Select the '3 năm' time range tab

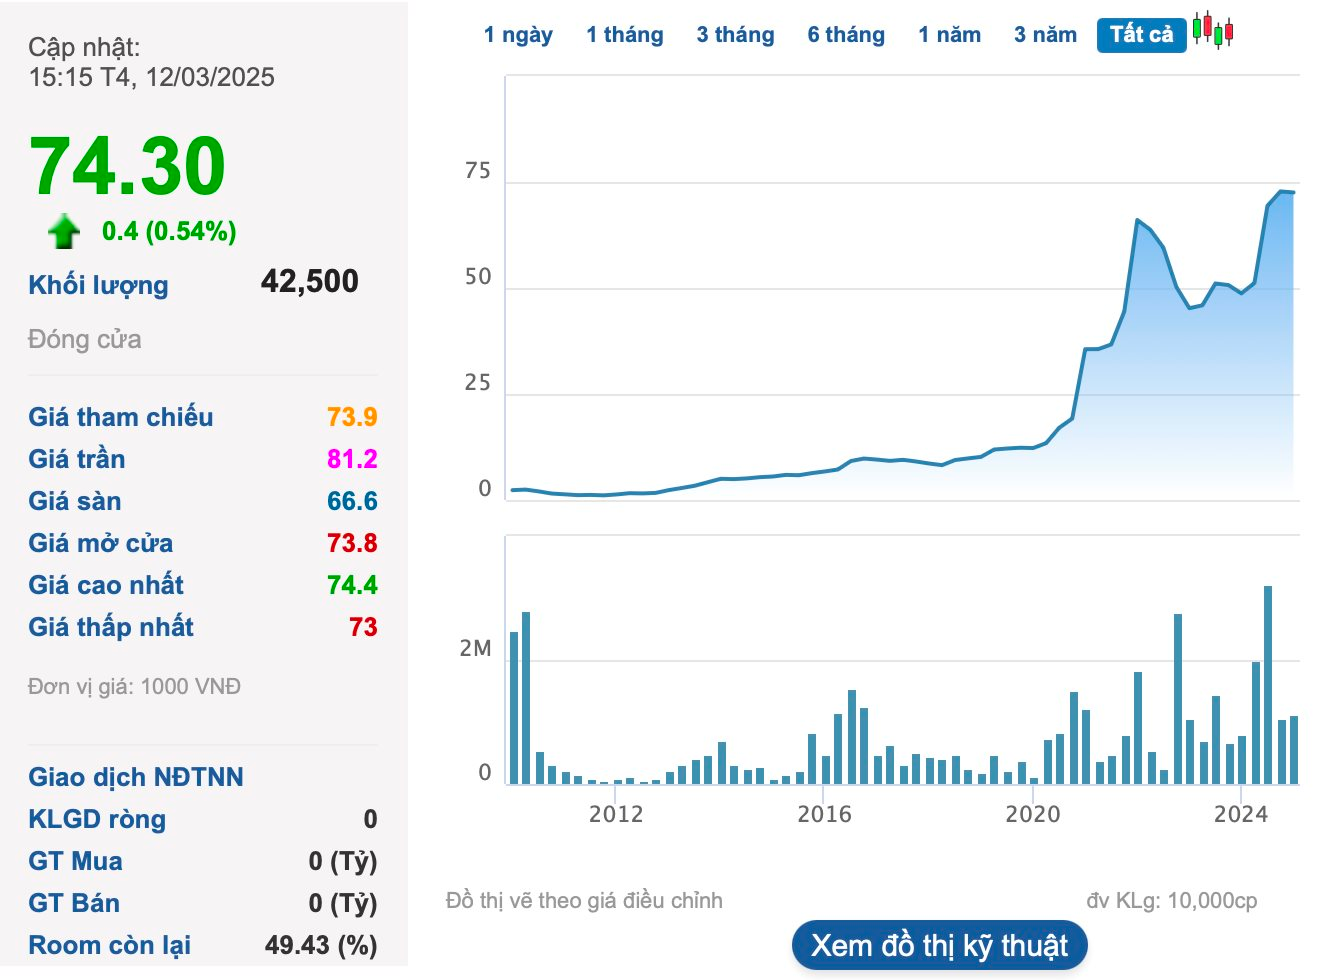click(x=1046, y=35)
